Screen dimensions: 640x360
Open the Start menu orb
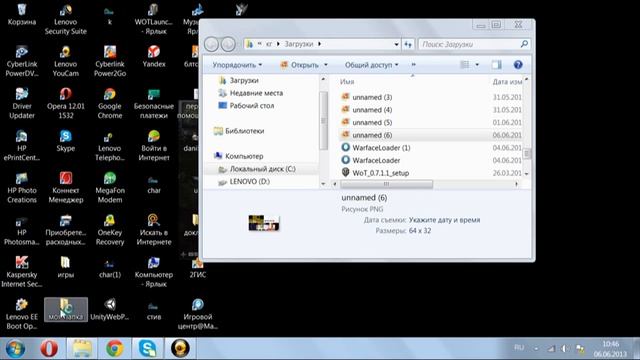click(15, 349)
